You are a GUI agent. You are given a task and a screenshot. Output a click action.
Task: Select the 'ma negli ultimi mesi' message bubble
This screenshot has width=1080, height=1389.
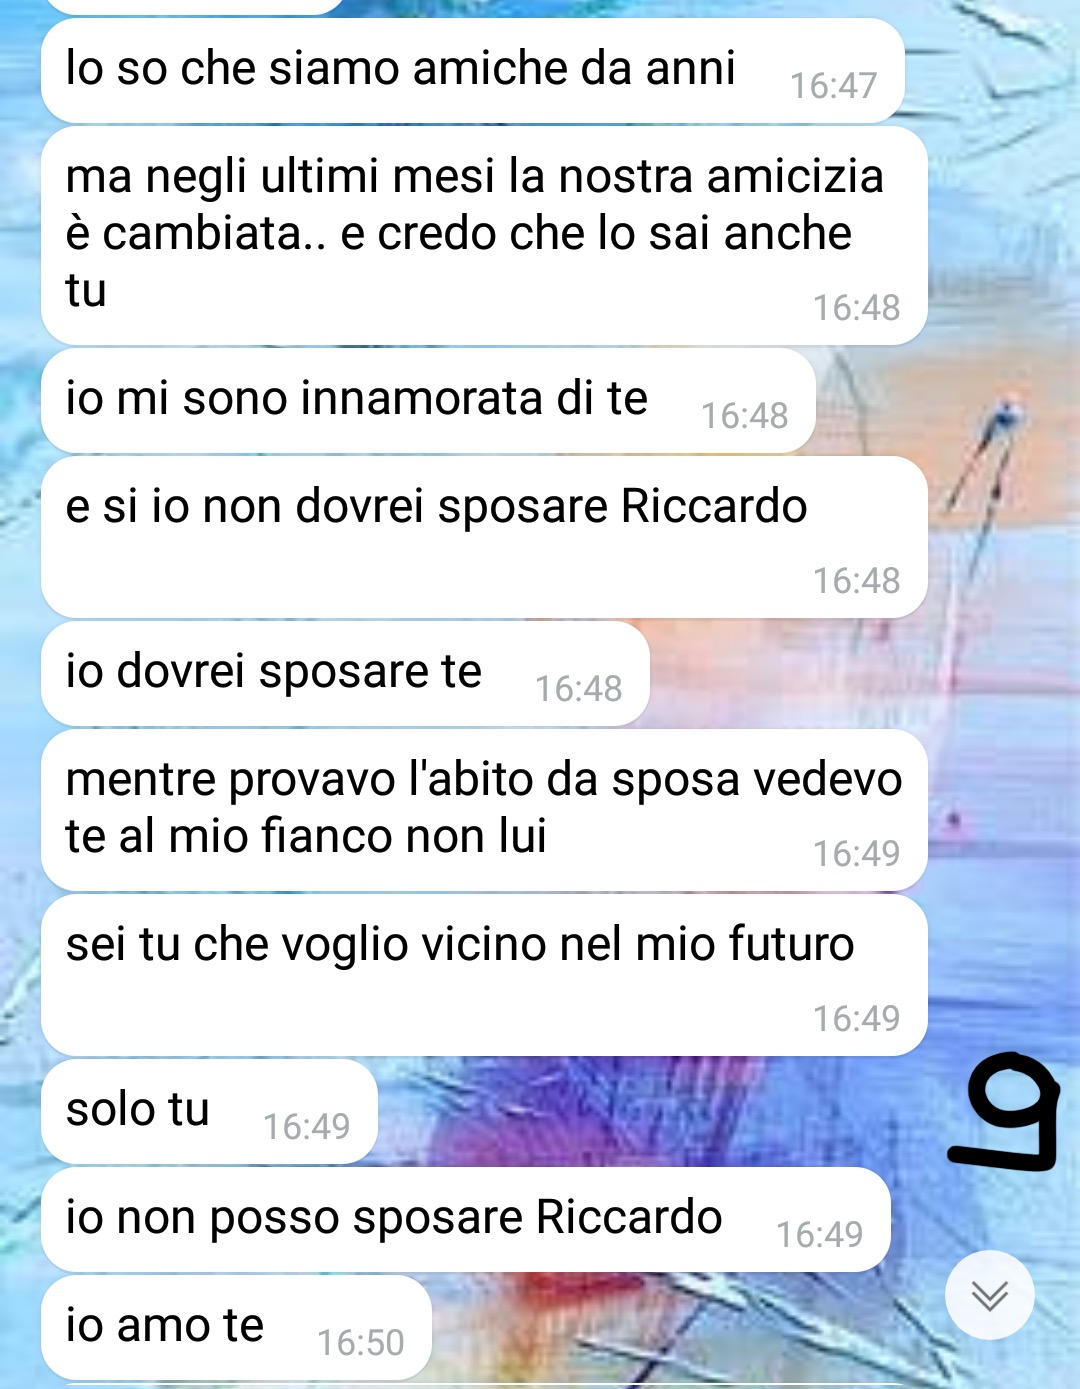(484, 236)
